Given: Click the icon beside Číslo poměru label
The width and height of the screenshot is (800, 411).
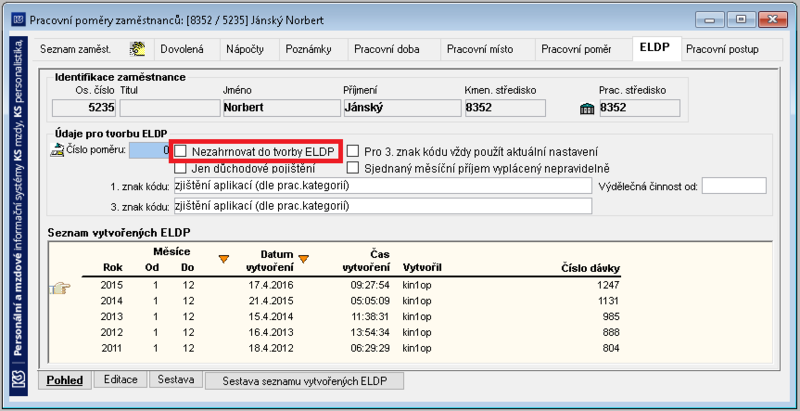Looking at the screenshot, I should click(x=57, y=150).
